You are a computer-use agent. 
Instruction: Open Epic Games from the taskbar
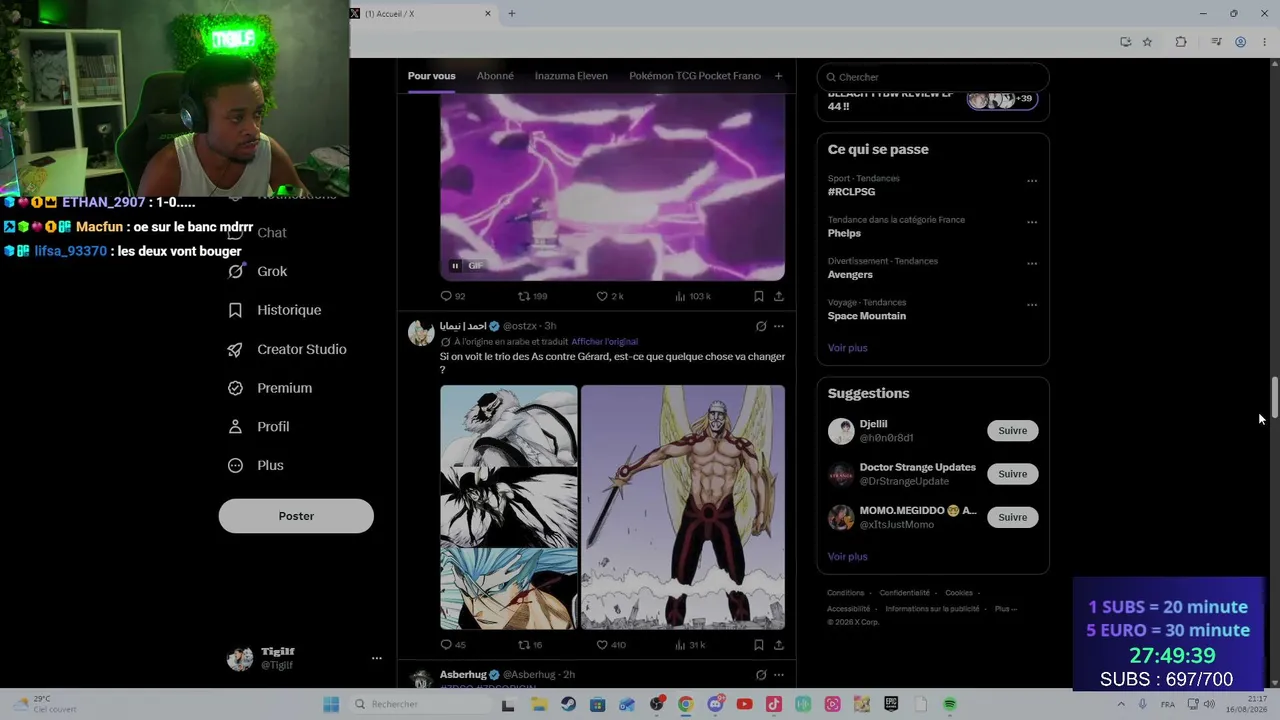tap(891, 704)
